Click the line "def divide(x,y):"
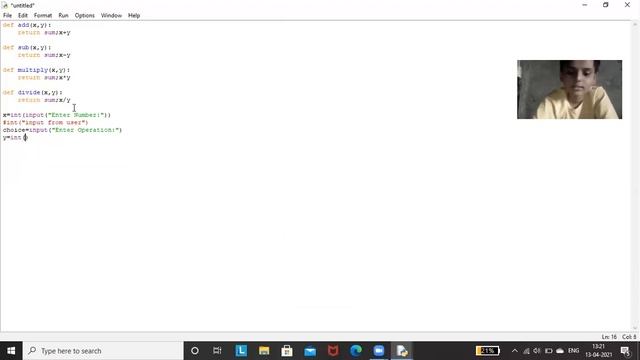640x360 pixels. 32,92
